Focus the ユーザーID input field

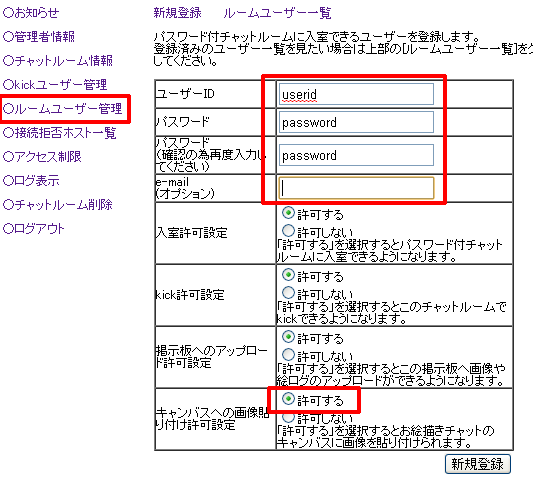(x=356, y=94)
